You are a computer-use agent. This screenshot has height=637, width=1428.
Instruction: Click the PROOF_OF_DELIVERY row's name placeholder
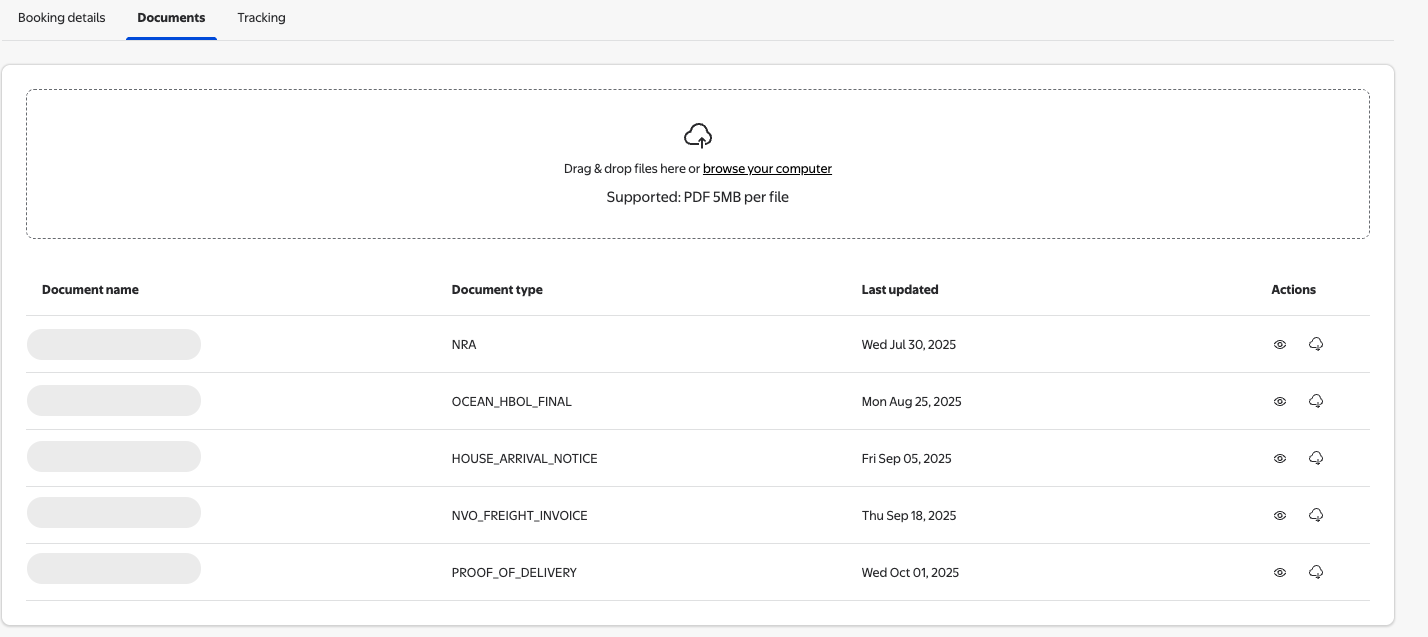(x=114, y=569)
